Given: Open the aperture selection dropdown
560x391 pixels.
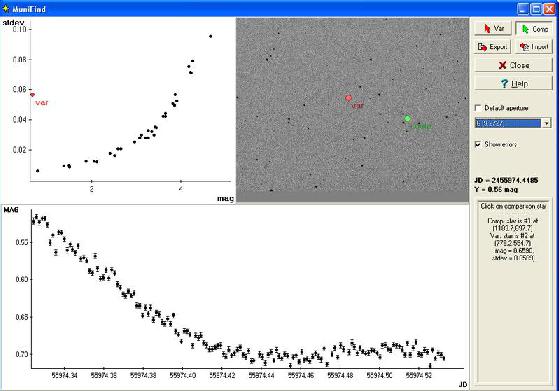Looking at the screenshot, I should pos(546,123).
